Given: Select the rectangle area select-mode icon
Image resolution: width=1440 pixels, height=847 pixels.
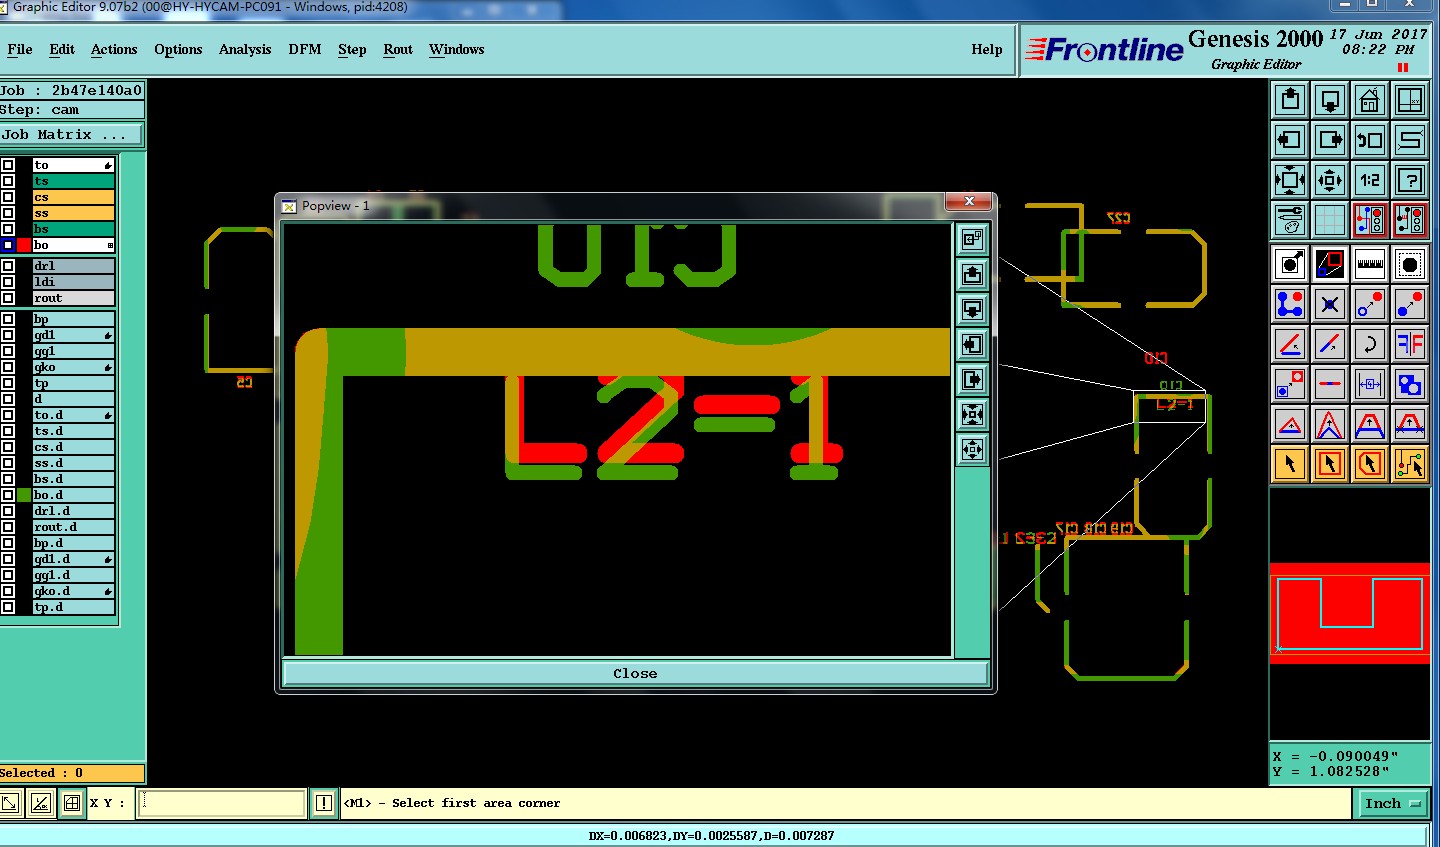Looking at the screenshot, I should [x=1330, y=464].
